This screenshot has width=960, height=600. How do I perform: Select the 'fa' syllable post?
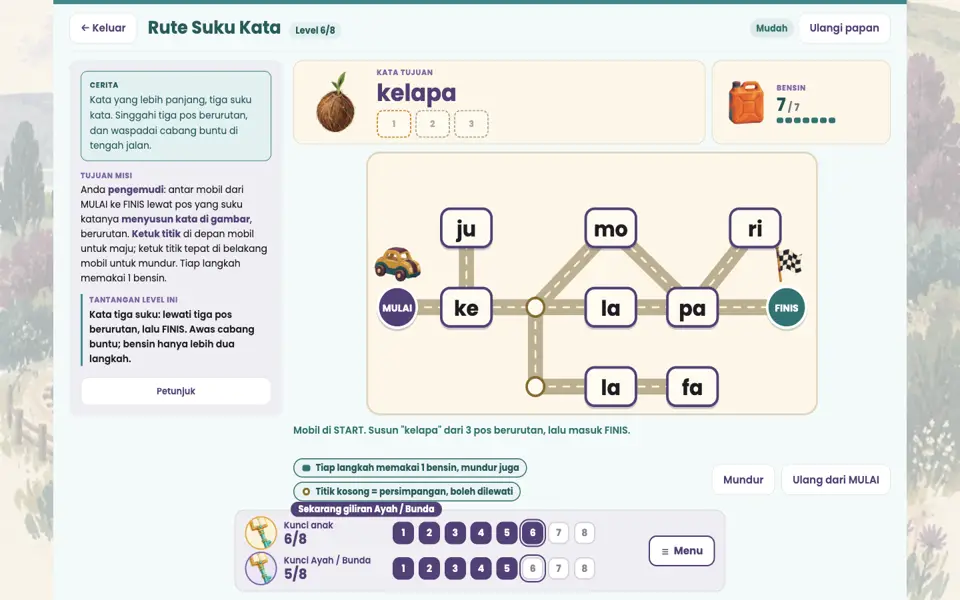coord(692,386)
